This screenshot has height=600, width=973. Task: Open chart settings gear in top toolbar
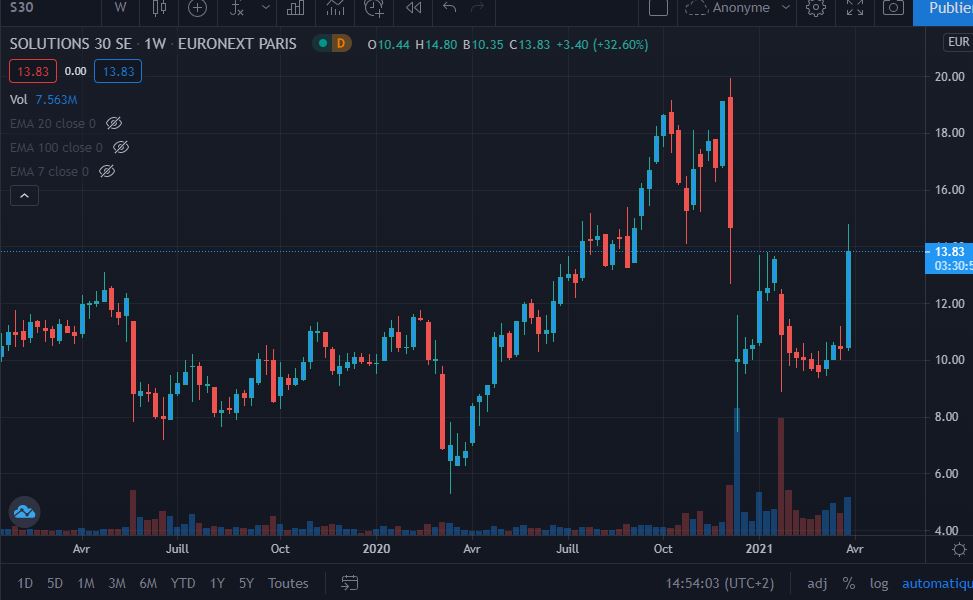pyautogui.click(x=816, y=8)
